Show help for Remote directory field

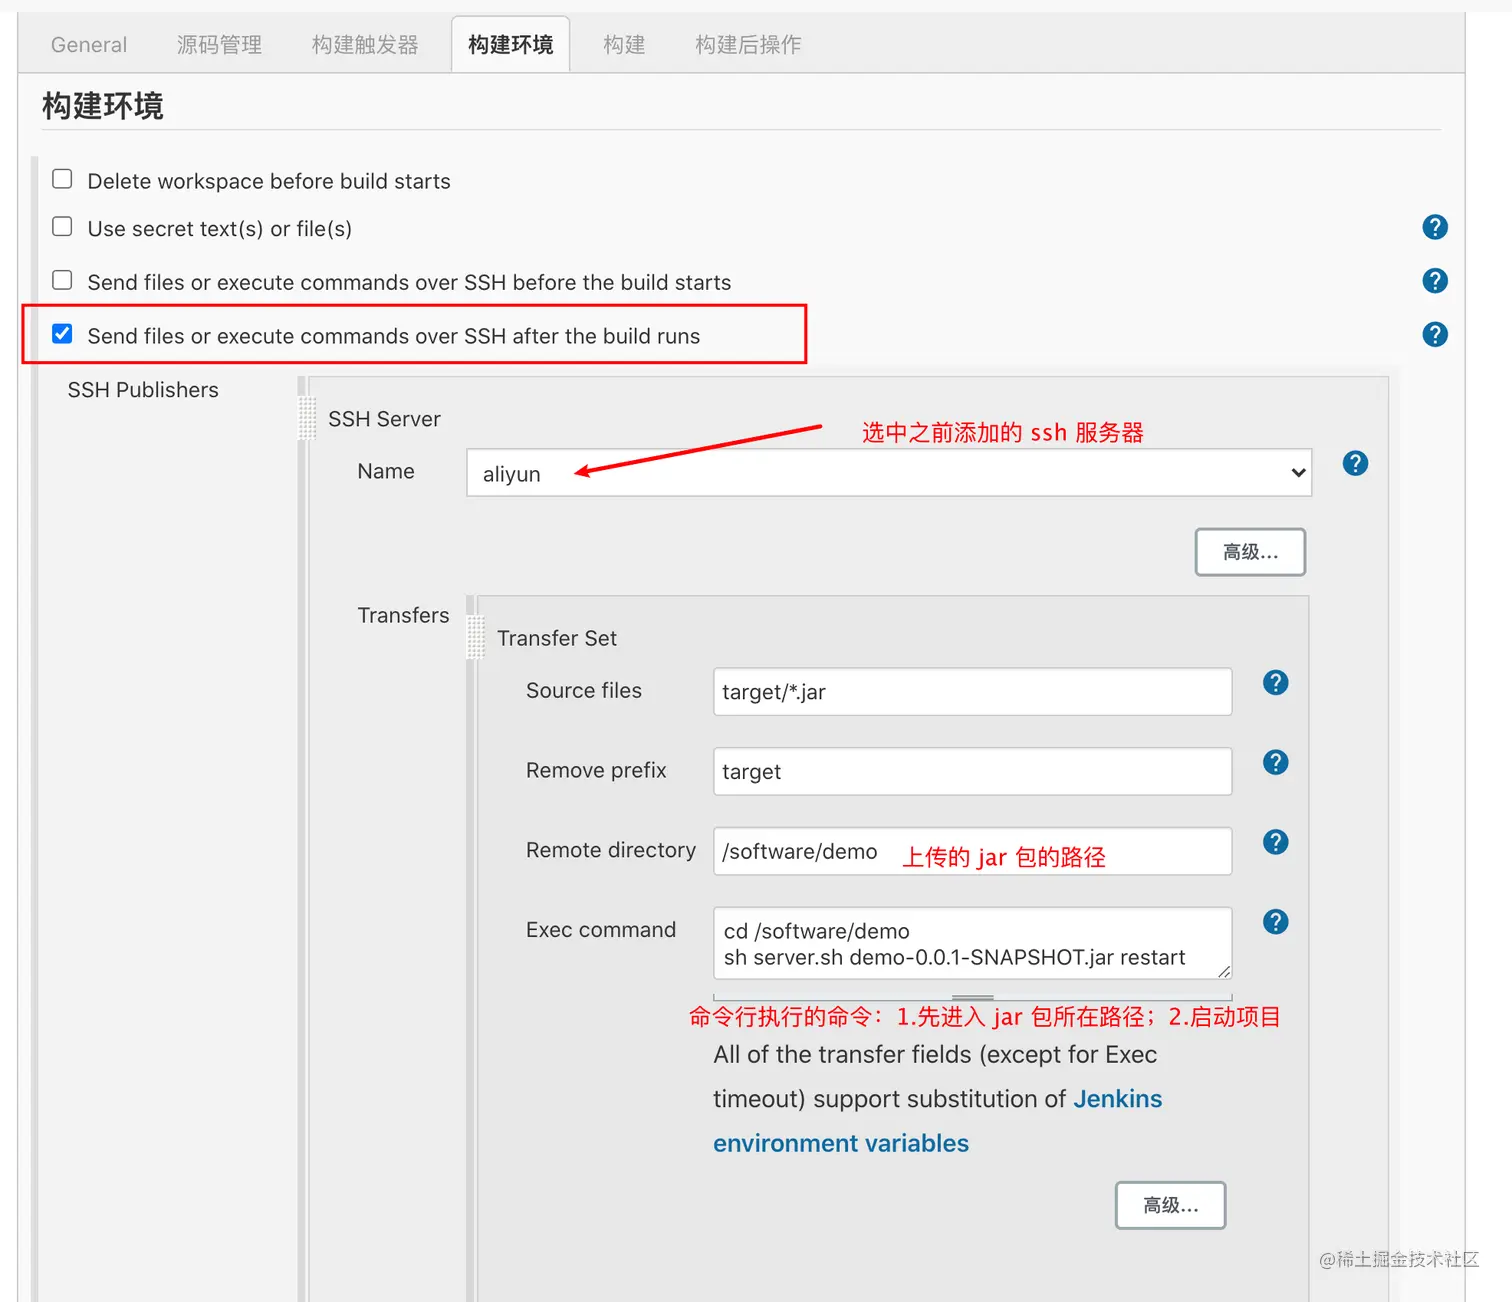(x=1275, y=842)
